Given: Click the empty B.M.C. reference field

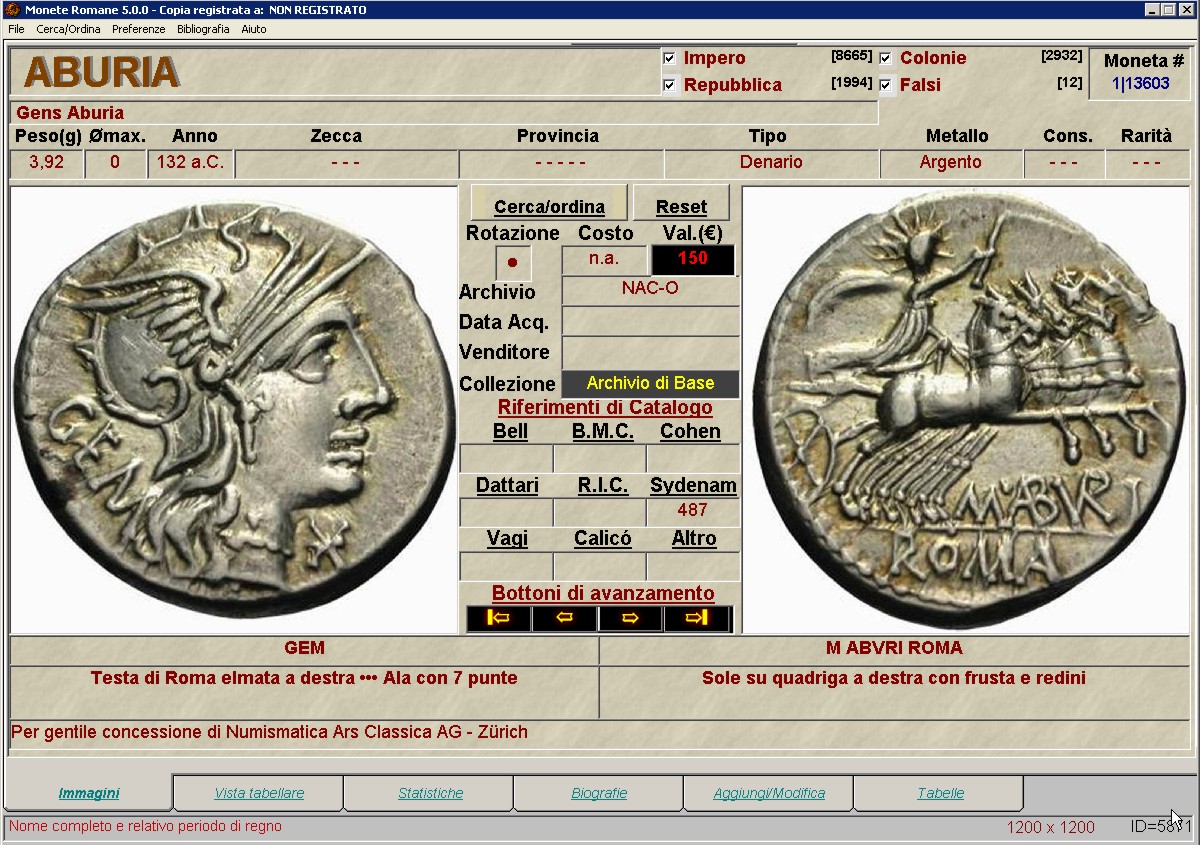Looking at the screenshot, I should (600, 458).
